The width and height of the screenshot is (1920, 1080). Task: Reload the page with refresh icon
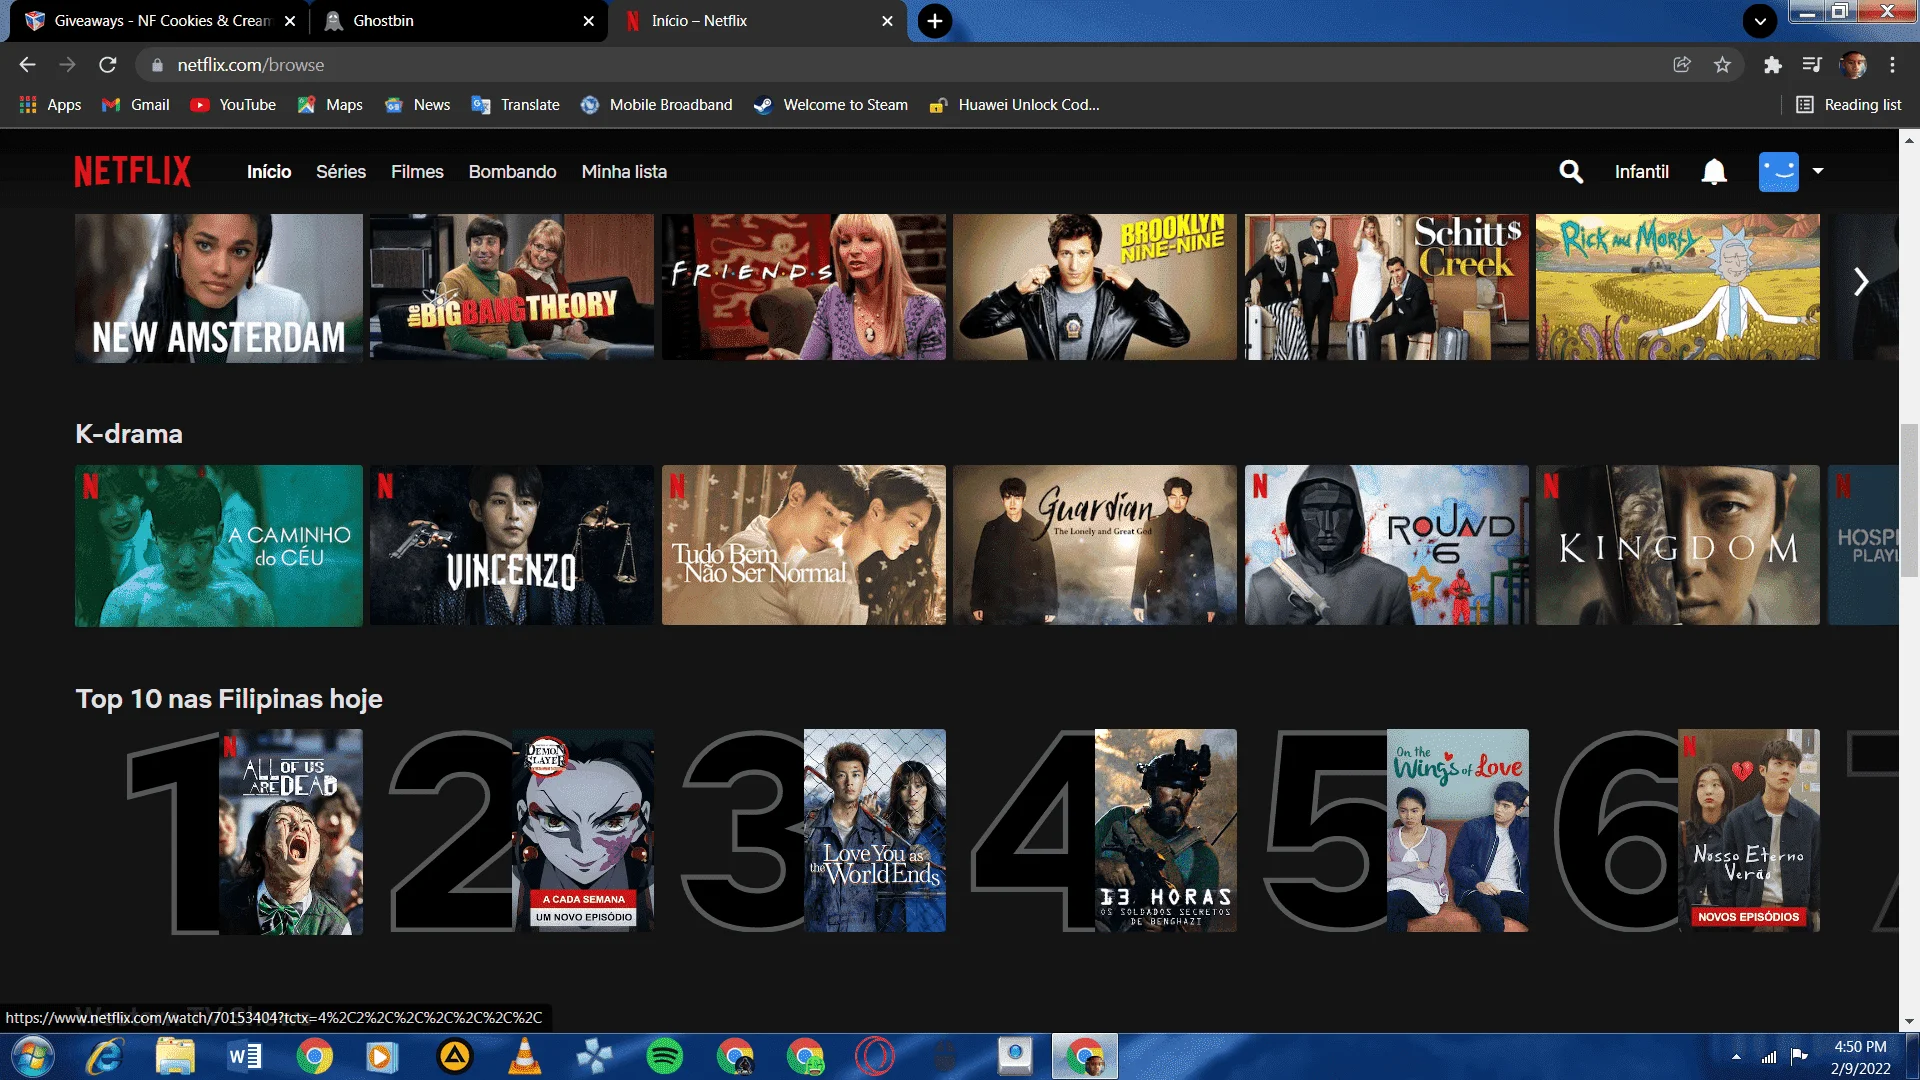(x=108, y=65)
